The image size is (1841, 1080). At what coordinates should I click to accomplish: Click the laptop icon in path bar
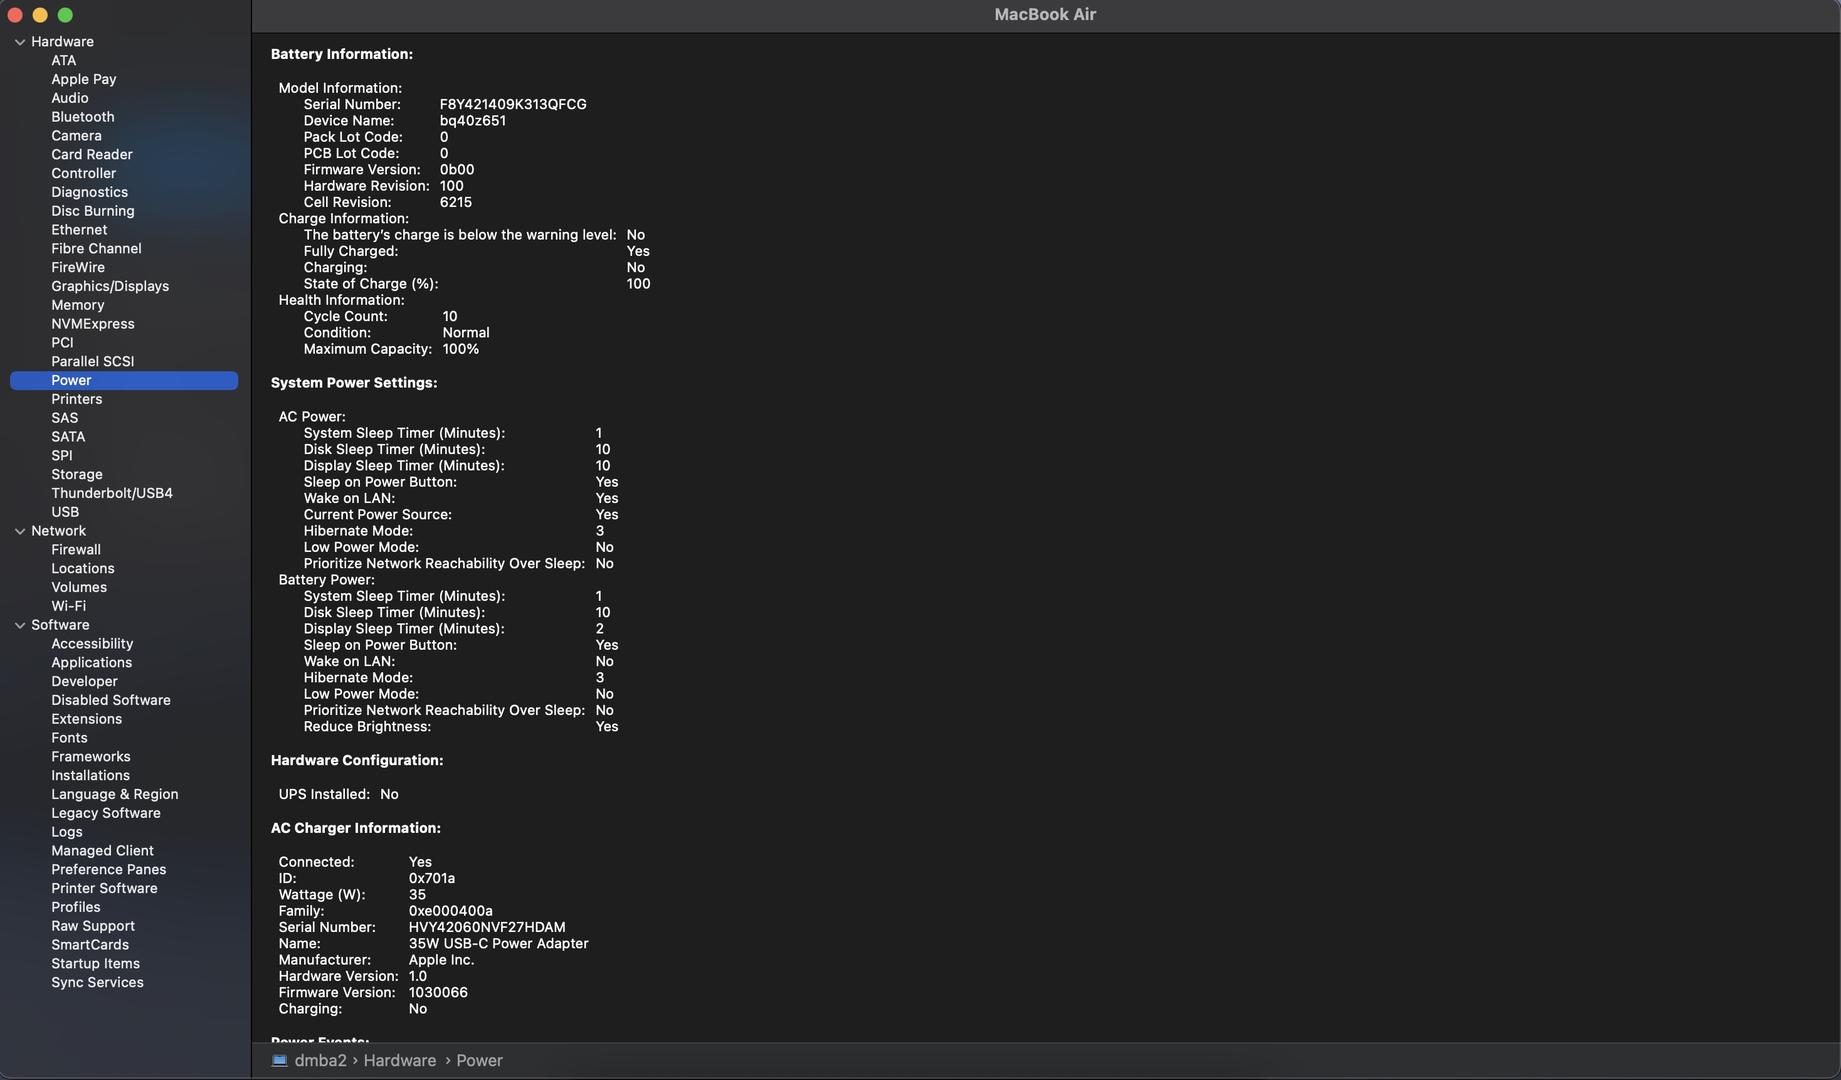pyautogui.click(x=279, y=1060)
